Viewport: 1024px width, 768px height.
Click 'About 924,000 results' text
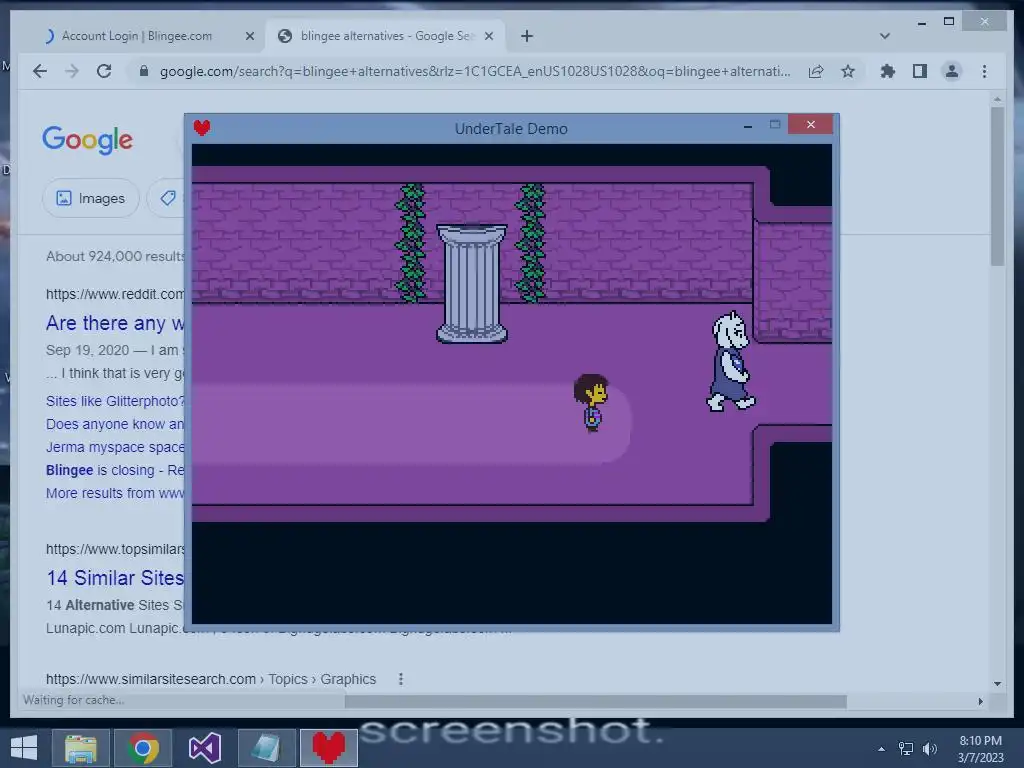[x=115, y=256]
